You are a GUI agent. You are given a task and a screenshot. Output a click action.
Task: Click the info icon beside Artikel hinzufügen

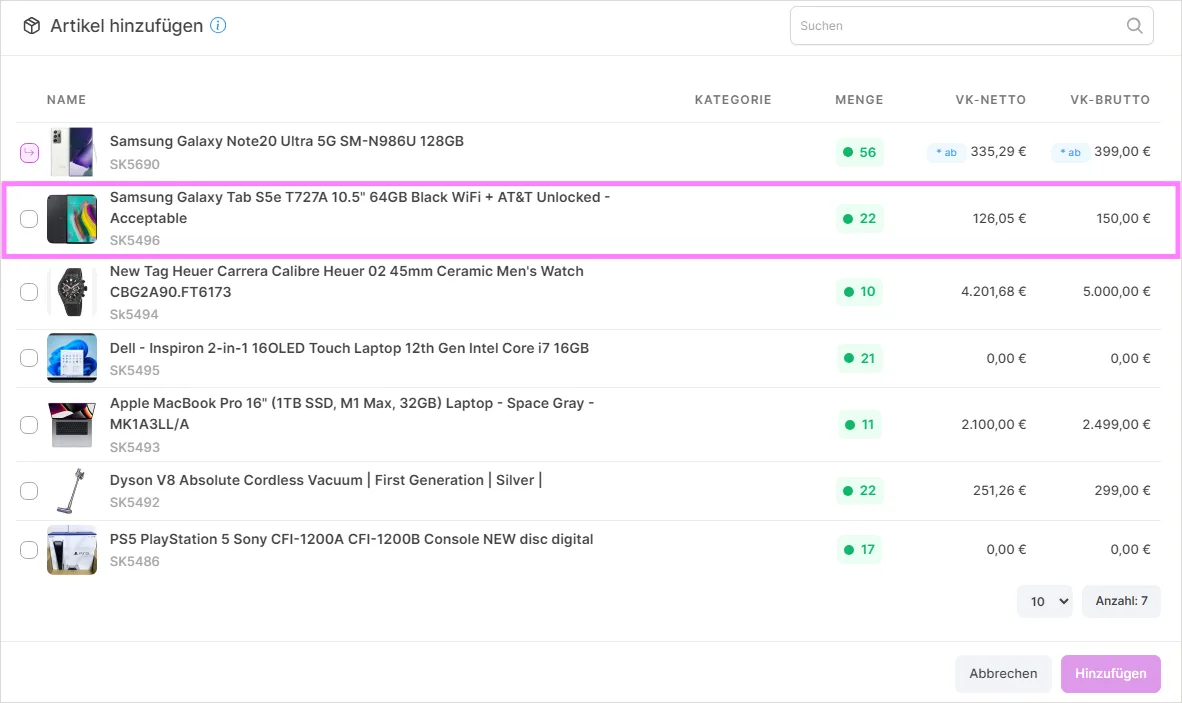[x=218, y=26]
